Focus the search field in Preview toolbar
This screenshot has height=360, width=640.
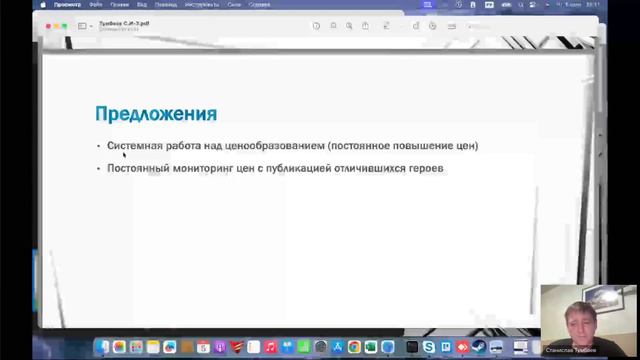(x=480, y=27)
